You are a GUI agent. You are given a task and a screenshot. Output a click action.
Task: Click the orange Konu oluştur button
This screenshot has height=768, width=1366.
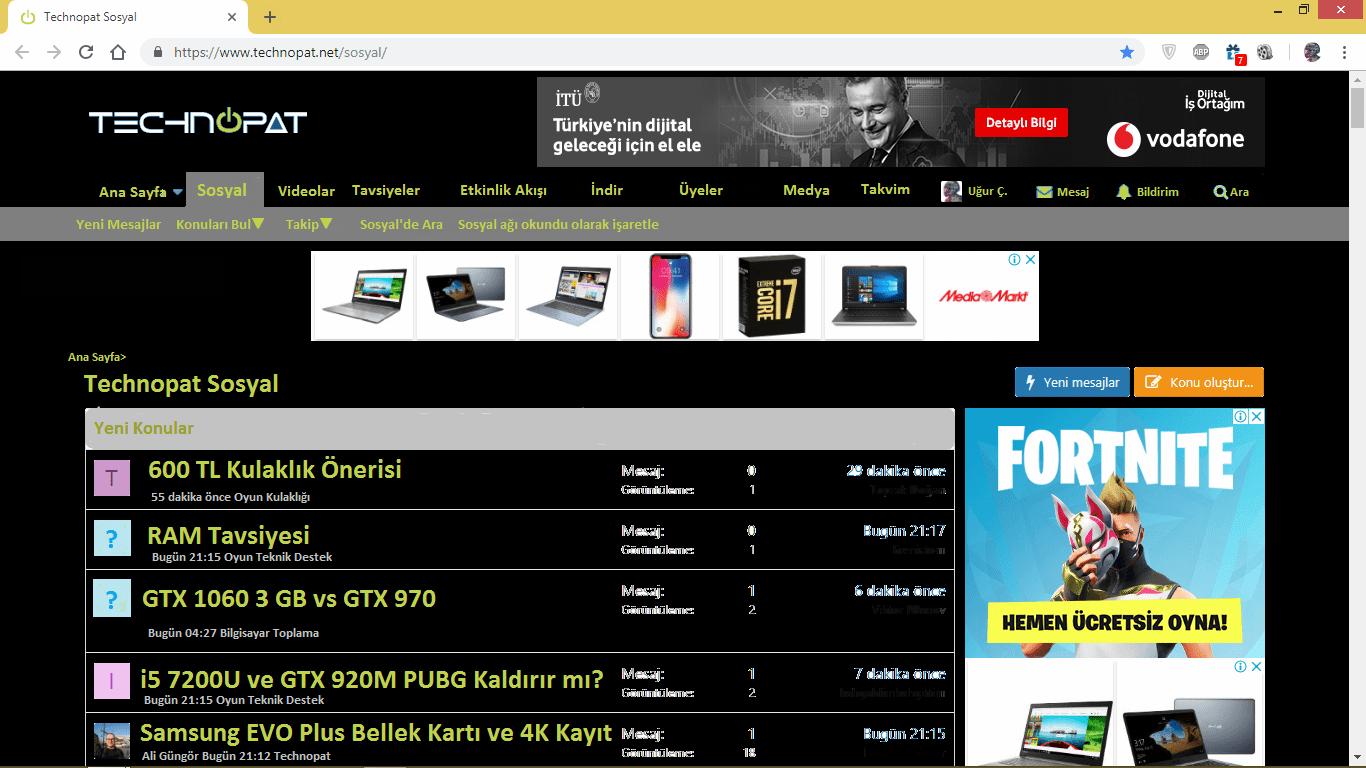point(1199,382)
